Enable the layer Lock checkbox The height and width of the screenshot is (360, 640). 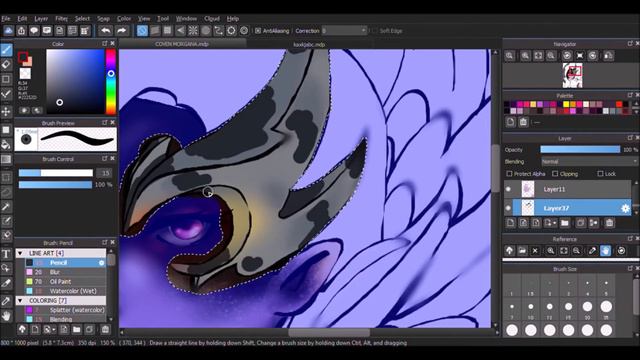(x=600, y=174)
